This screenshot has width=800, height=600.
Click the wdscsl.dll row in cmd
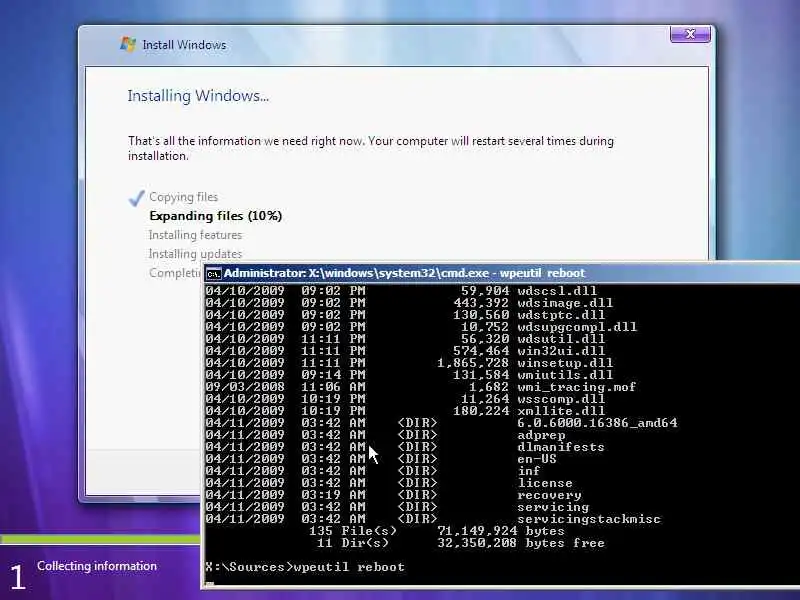click(x=401, y=291)
